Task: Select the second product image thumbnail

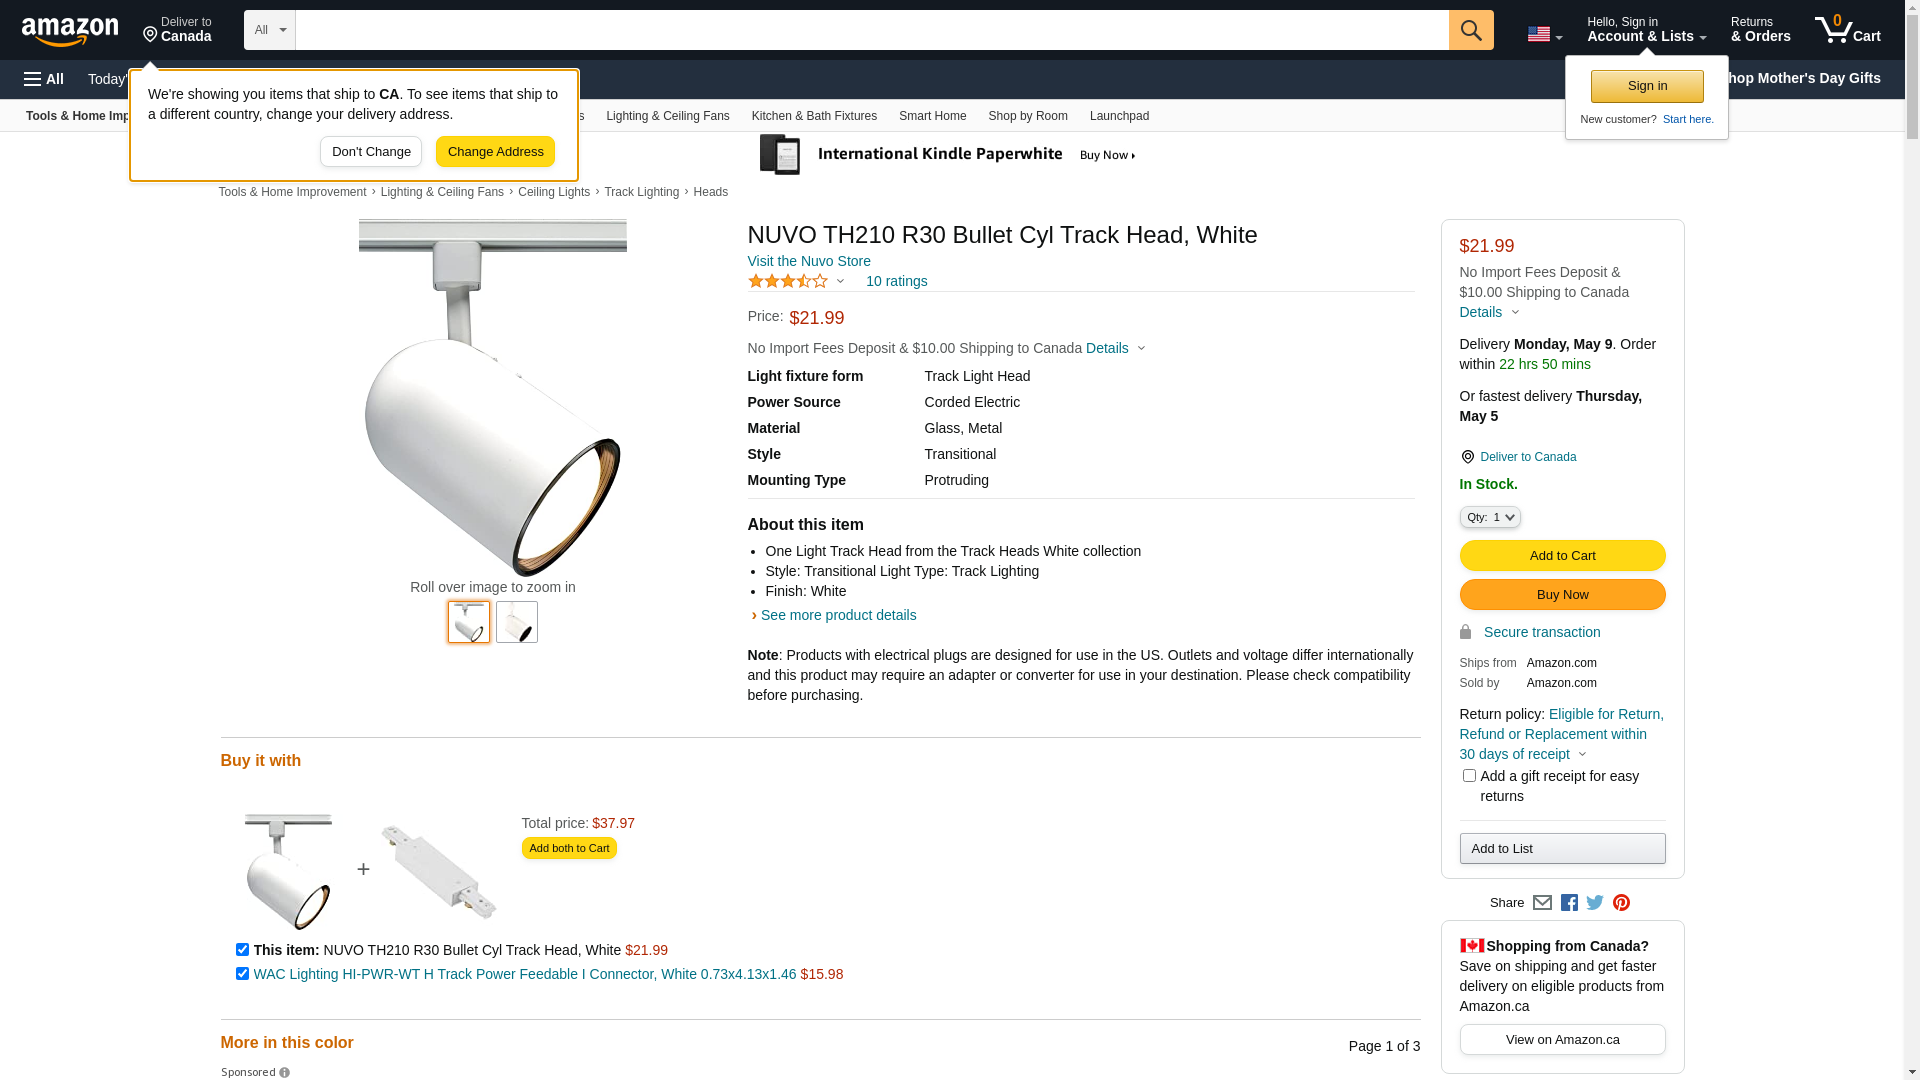Action: 517,622
